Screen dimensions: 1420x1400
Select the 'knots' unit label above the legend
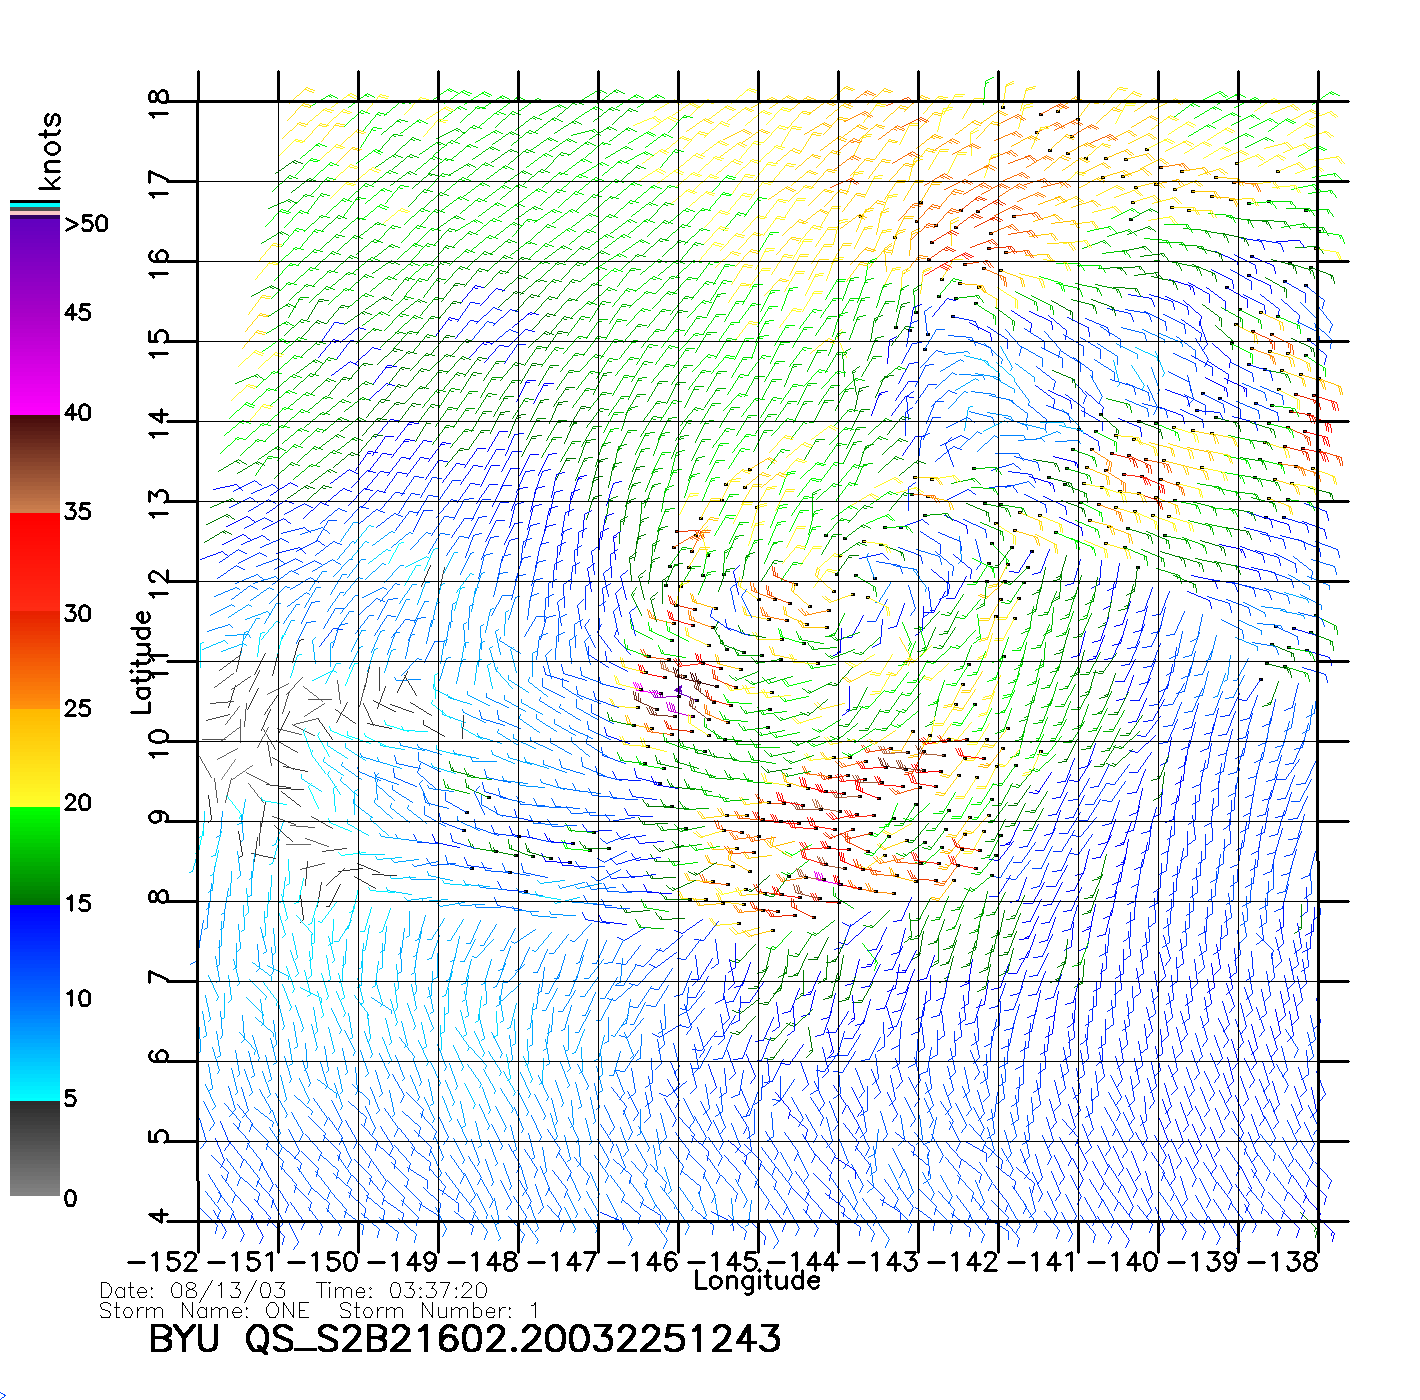50,151
